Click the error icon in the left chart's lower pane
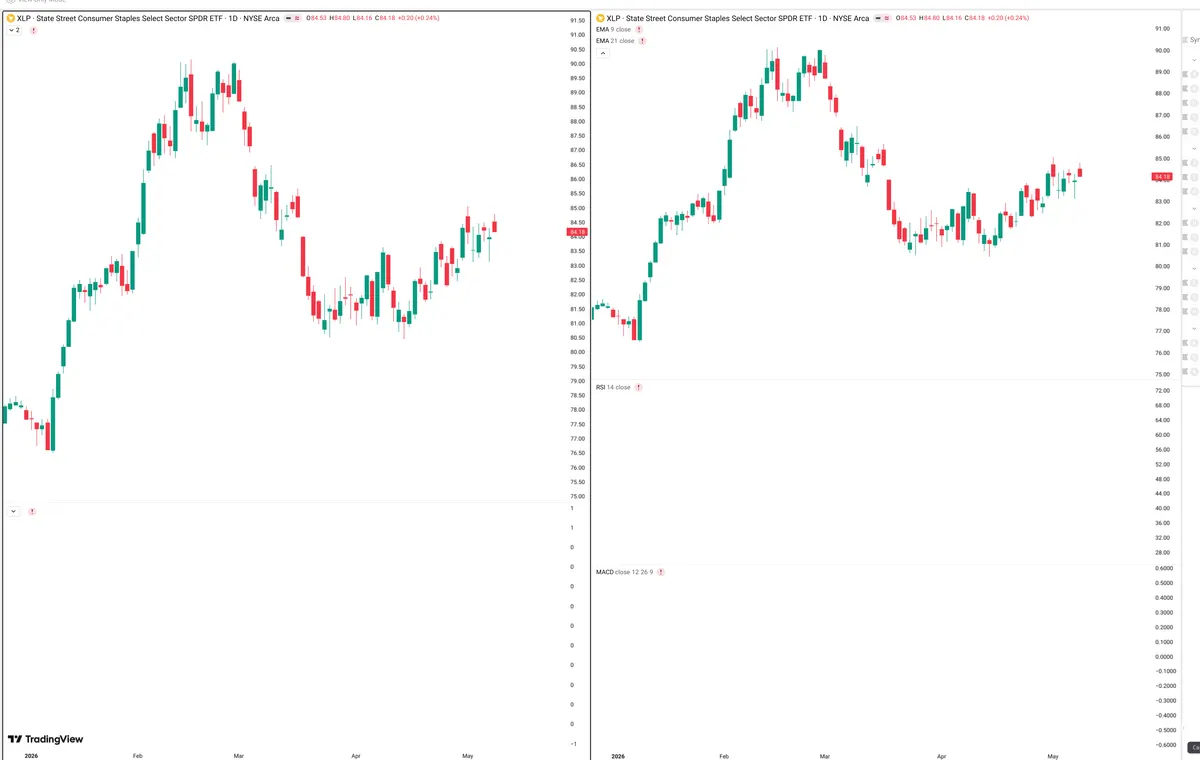Screen dimensions: 1200x760 pyautogui.click(x=32, y=511)
